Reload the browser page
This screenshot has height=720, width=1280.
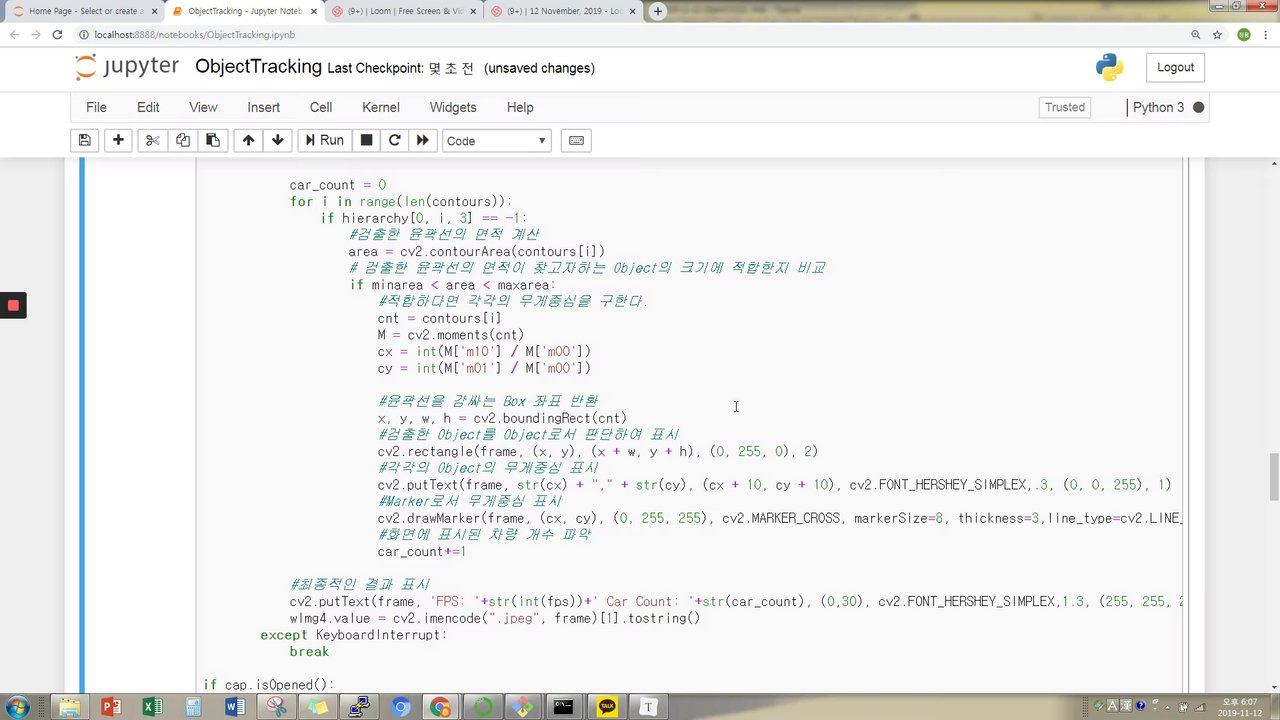(57, 34)
